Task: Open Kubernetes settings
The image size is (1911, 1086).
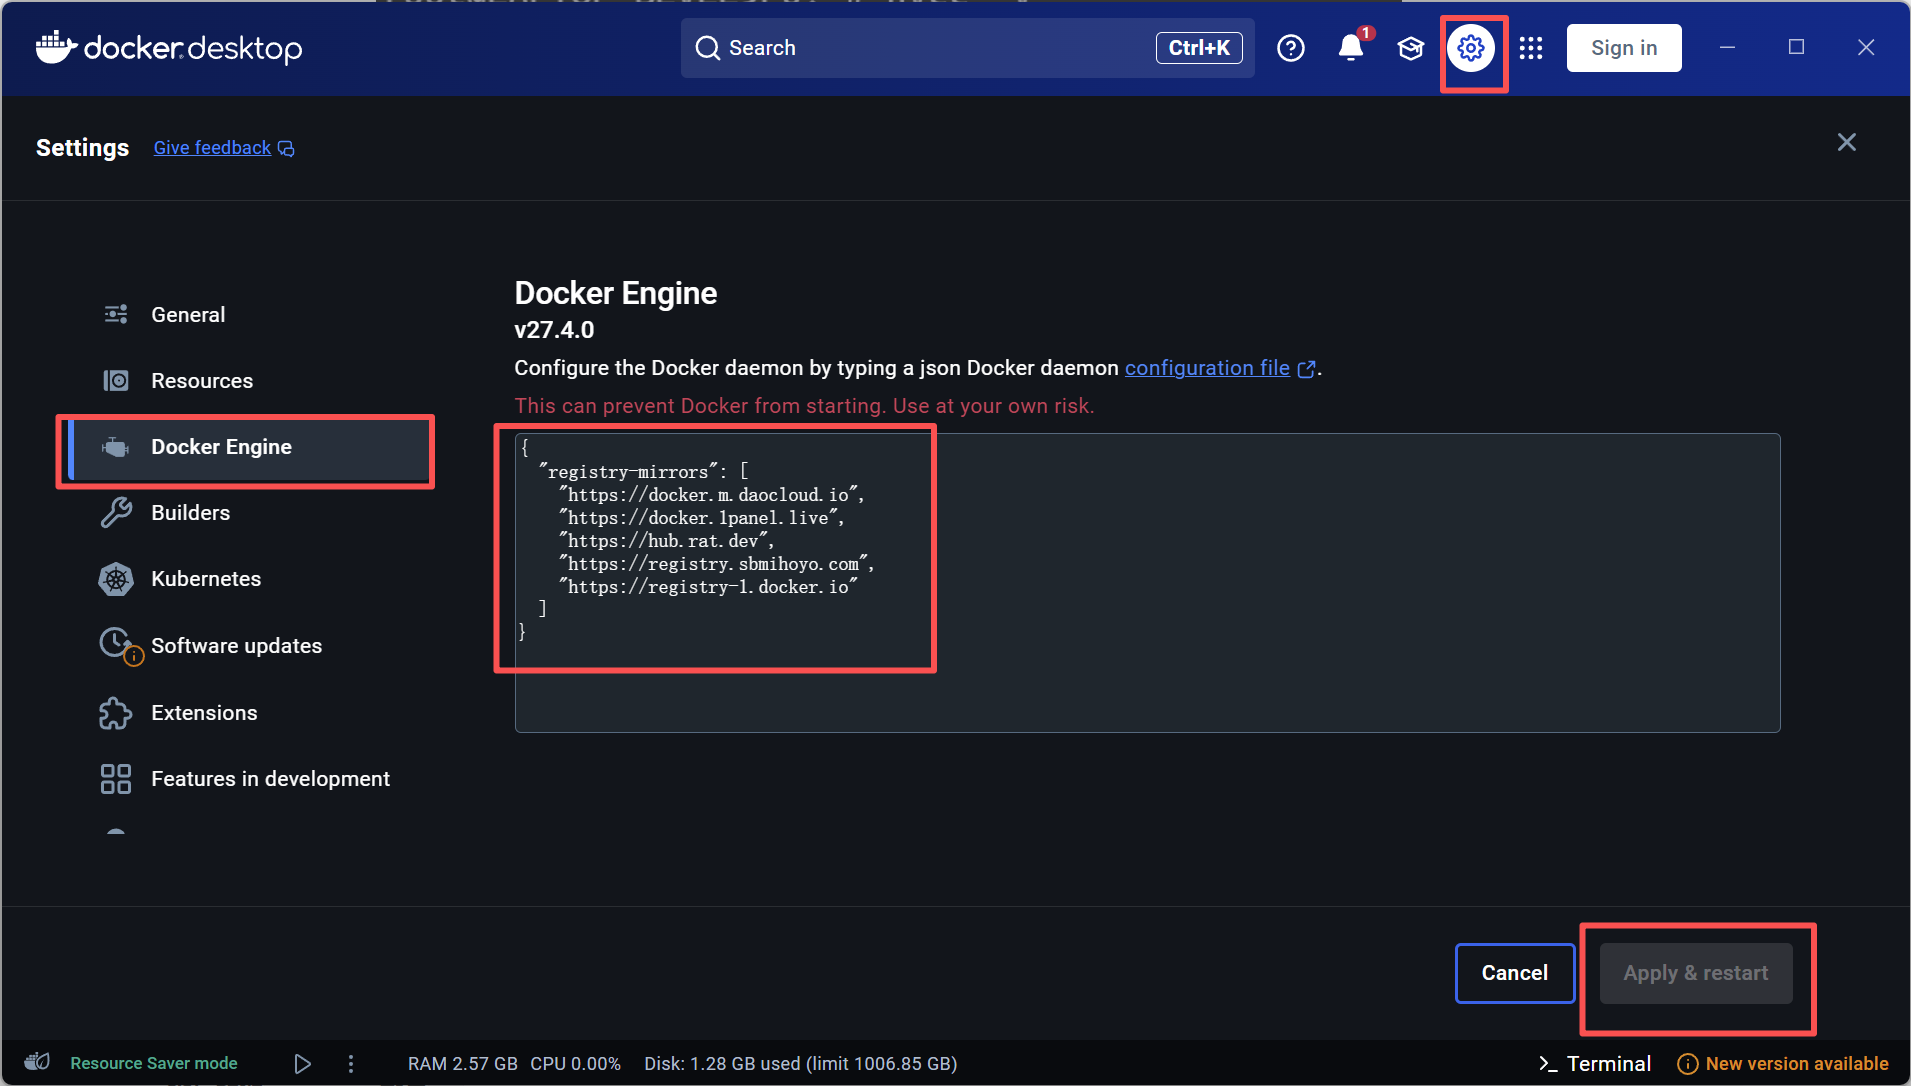Action: tap(205, 579)
